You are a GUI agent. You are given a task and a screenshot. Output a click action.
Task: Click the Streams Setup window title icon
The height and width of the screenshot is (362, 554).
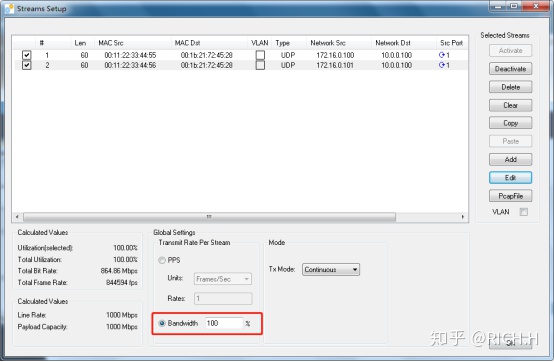pos(10,8)
